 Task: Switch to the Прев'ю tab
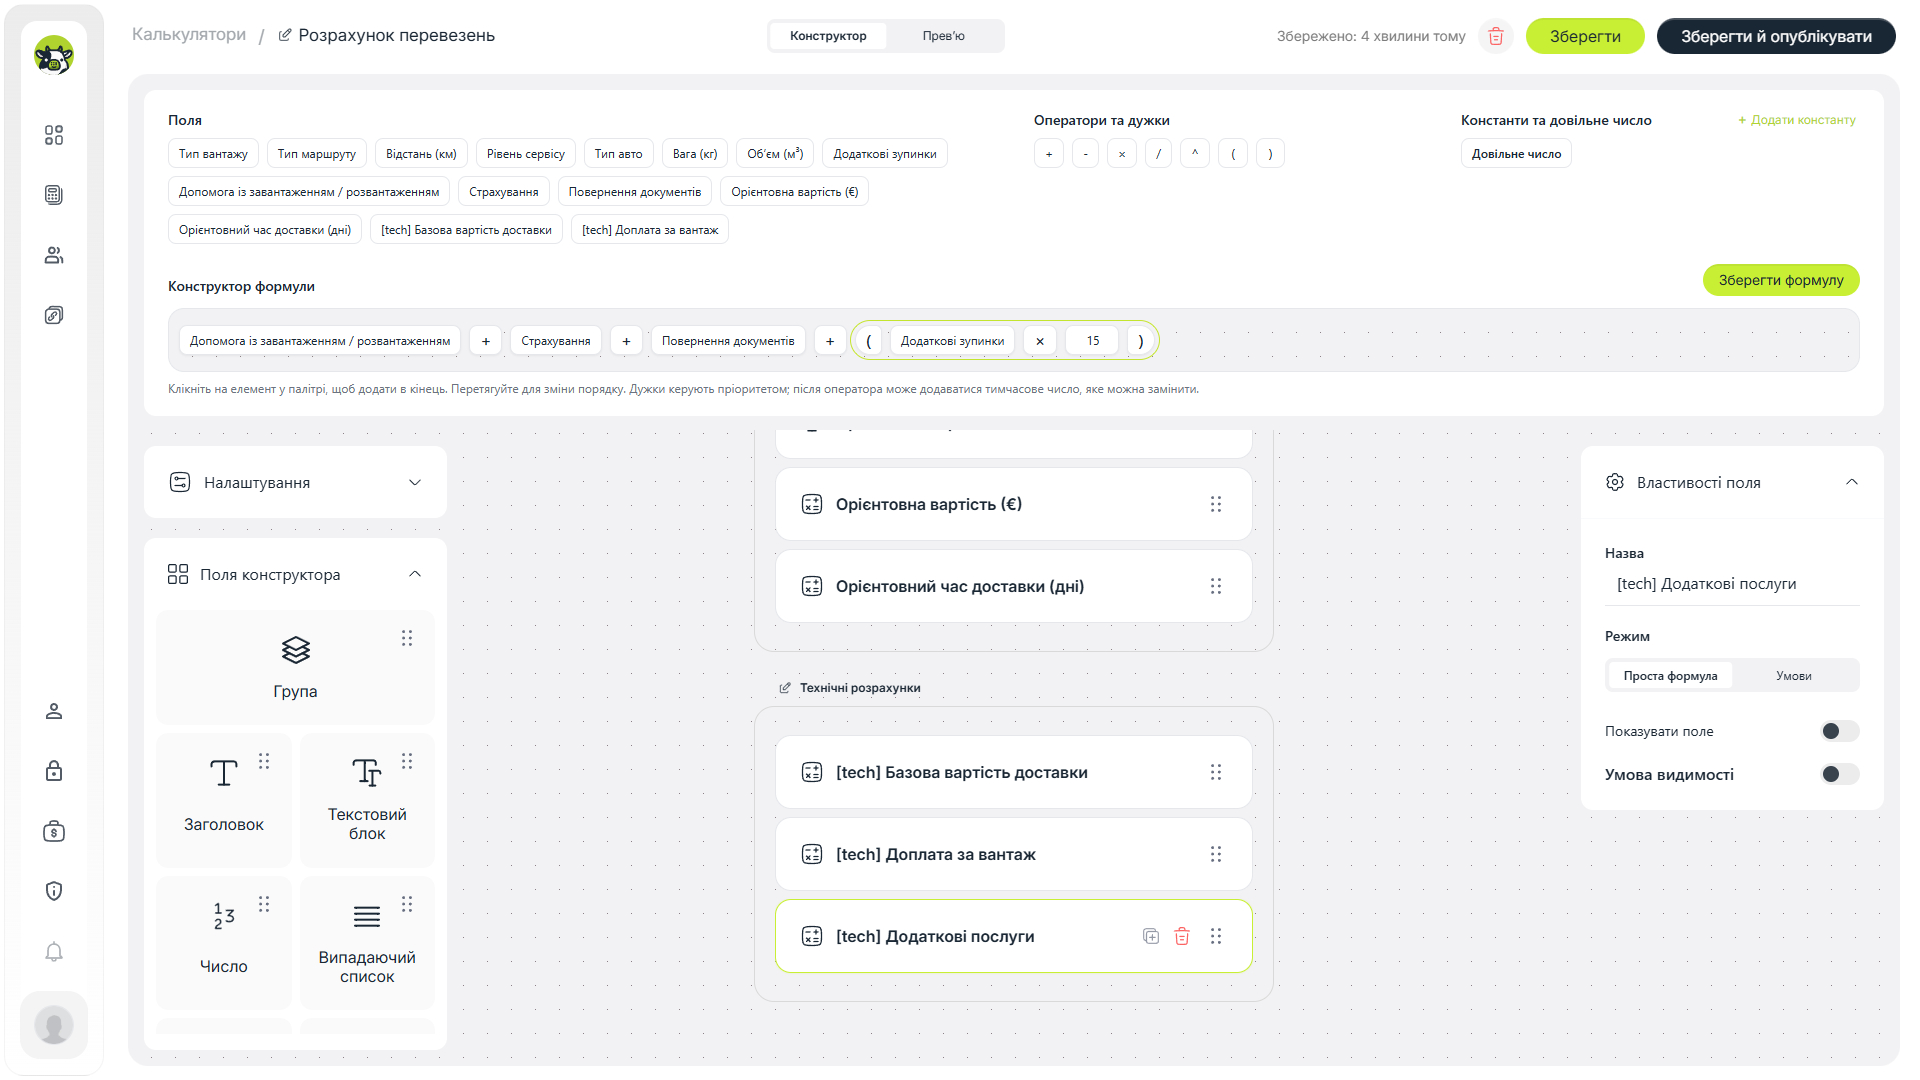pos(944,36)
